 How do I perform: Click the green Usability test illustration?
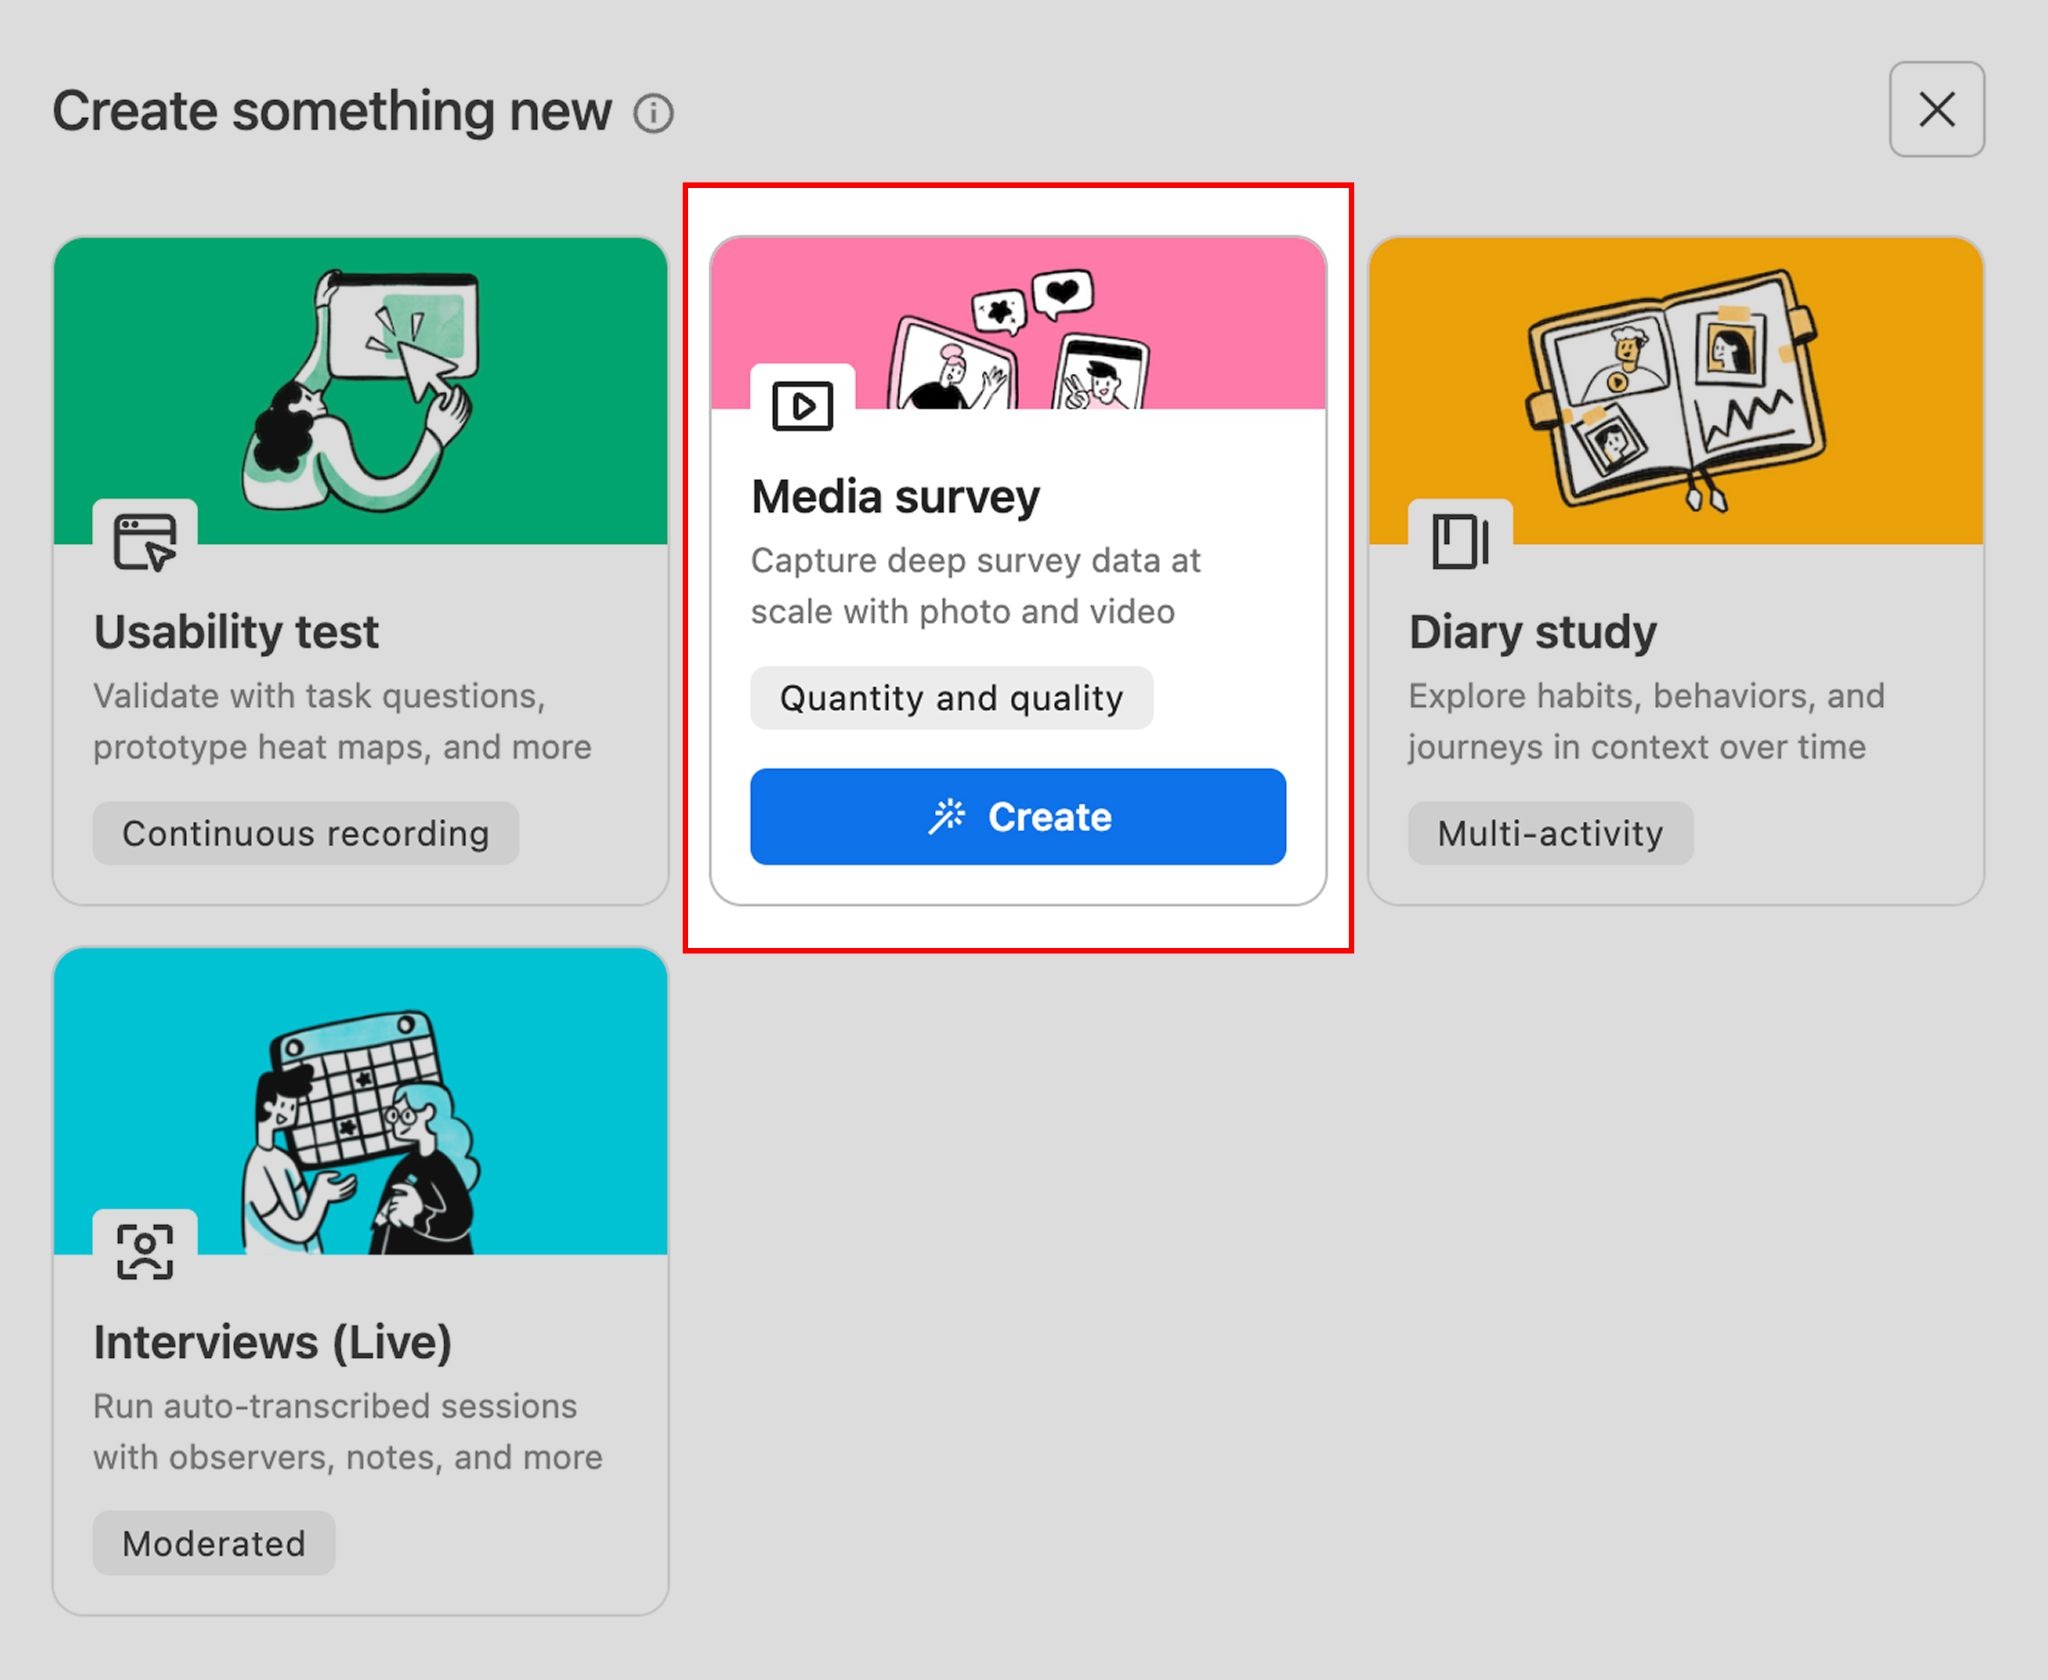[x=360, y=390]
